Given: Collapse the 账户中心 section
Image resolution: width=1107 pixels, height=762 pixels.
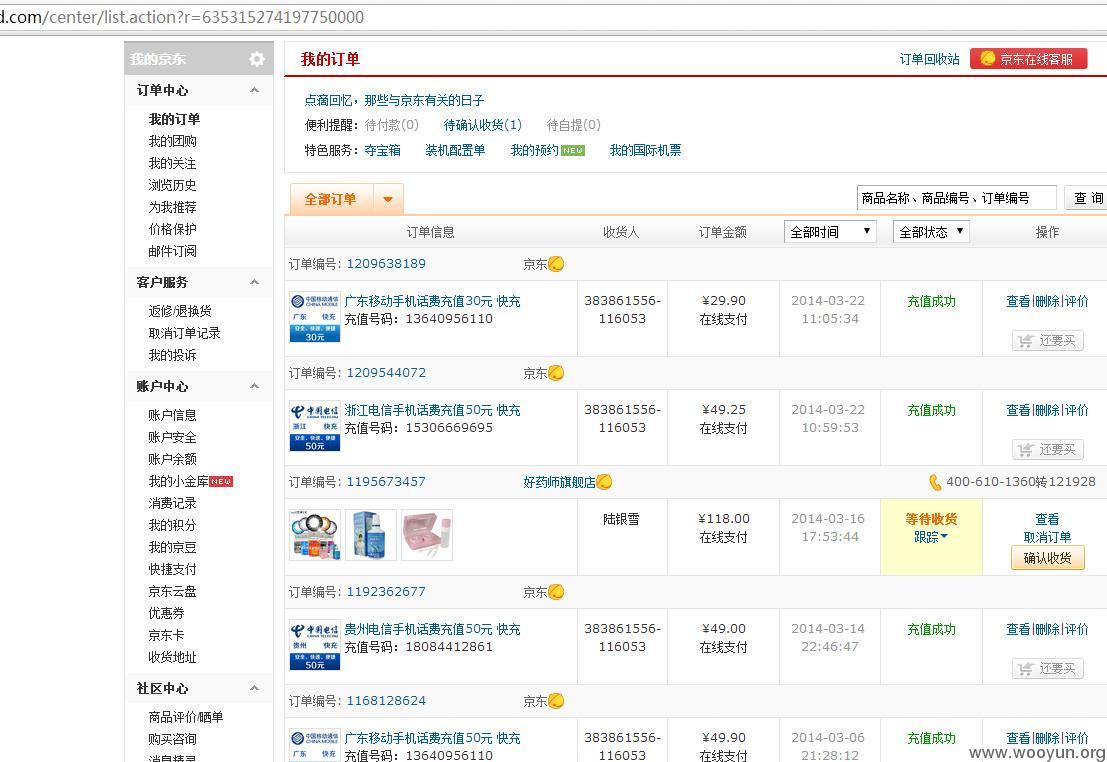Looking at the screenshot, I should click(x=254, y=386).
